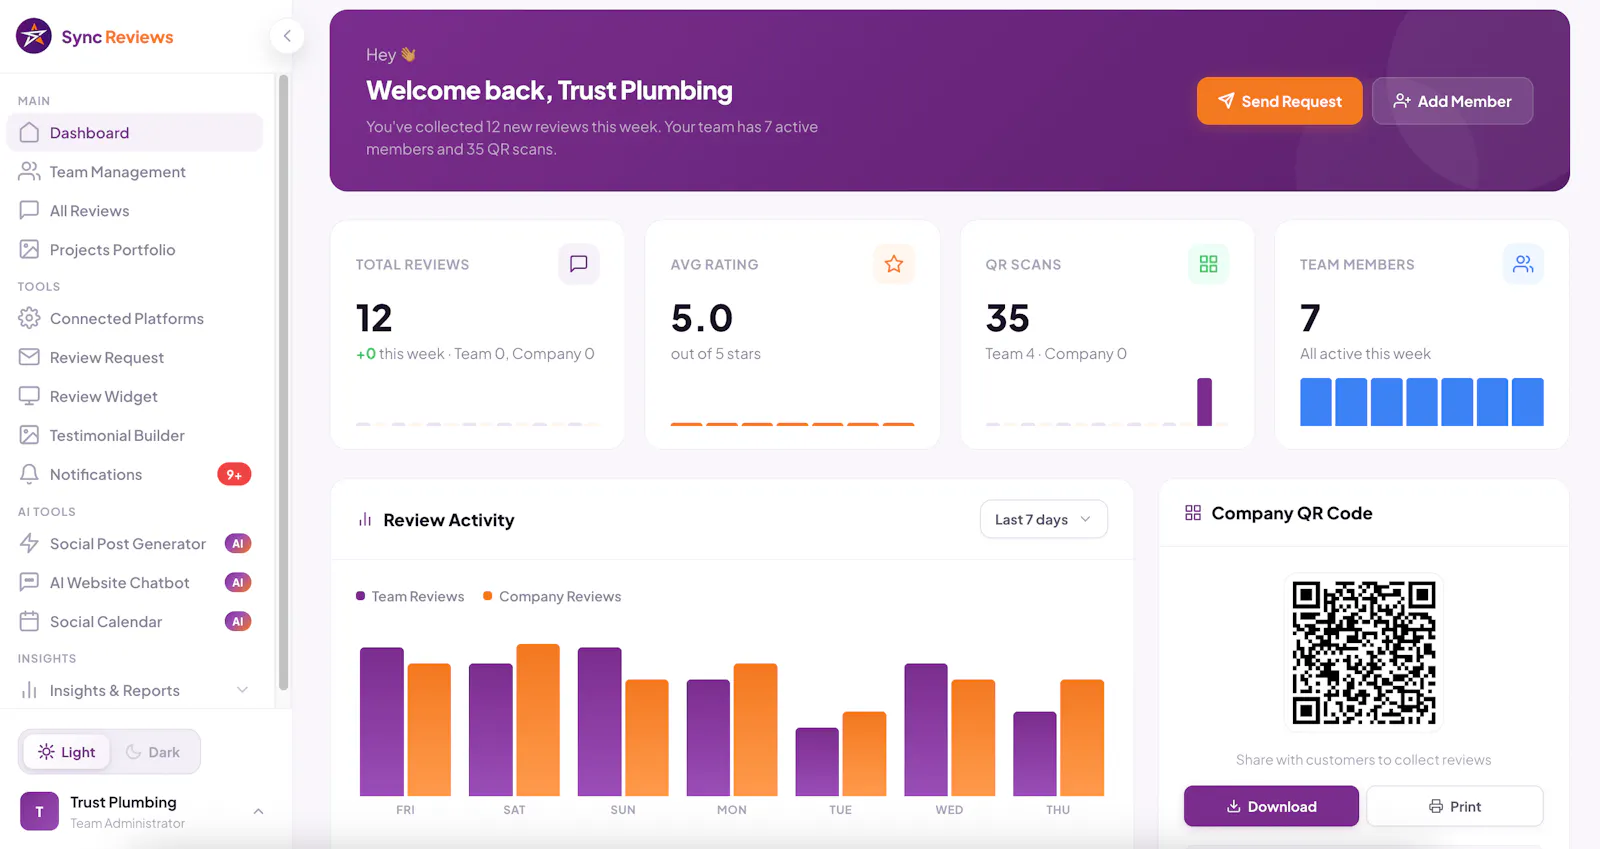Click the Company QR Code grid icon
The height and width of the screenshot is (849, 1600).
click(x=1193, y=513)
